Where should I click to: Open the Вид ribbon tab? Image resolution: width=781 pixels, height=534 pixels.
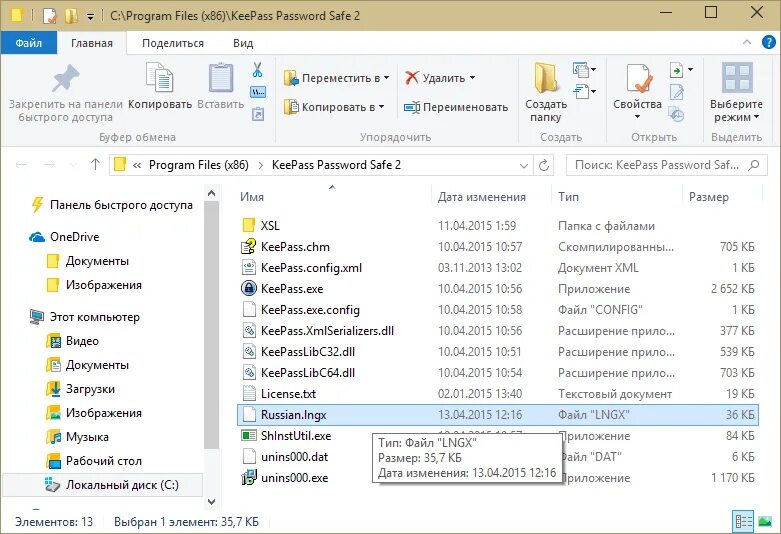click(x=243, y=43)
